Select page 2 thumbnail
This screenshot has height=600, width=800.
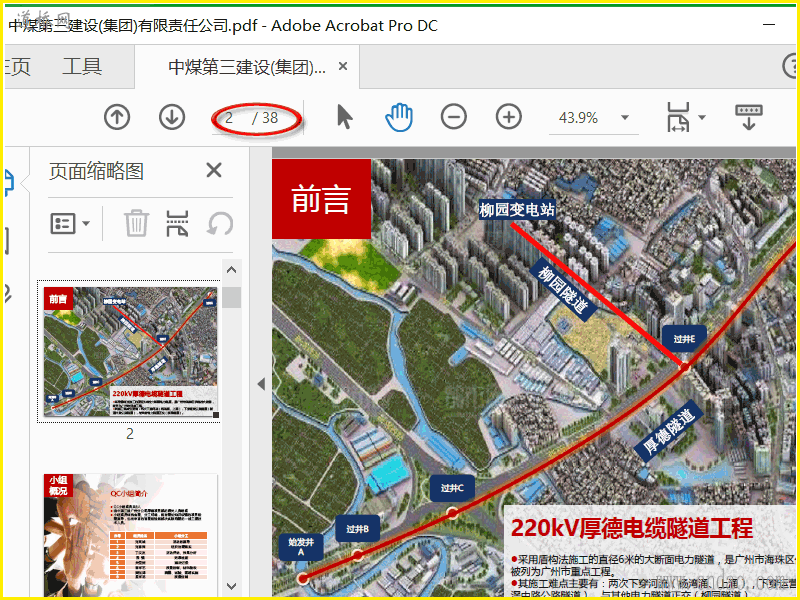(x=130, y=352)
